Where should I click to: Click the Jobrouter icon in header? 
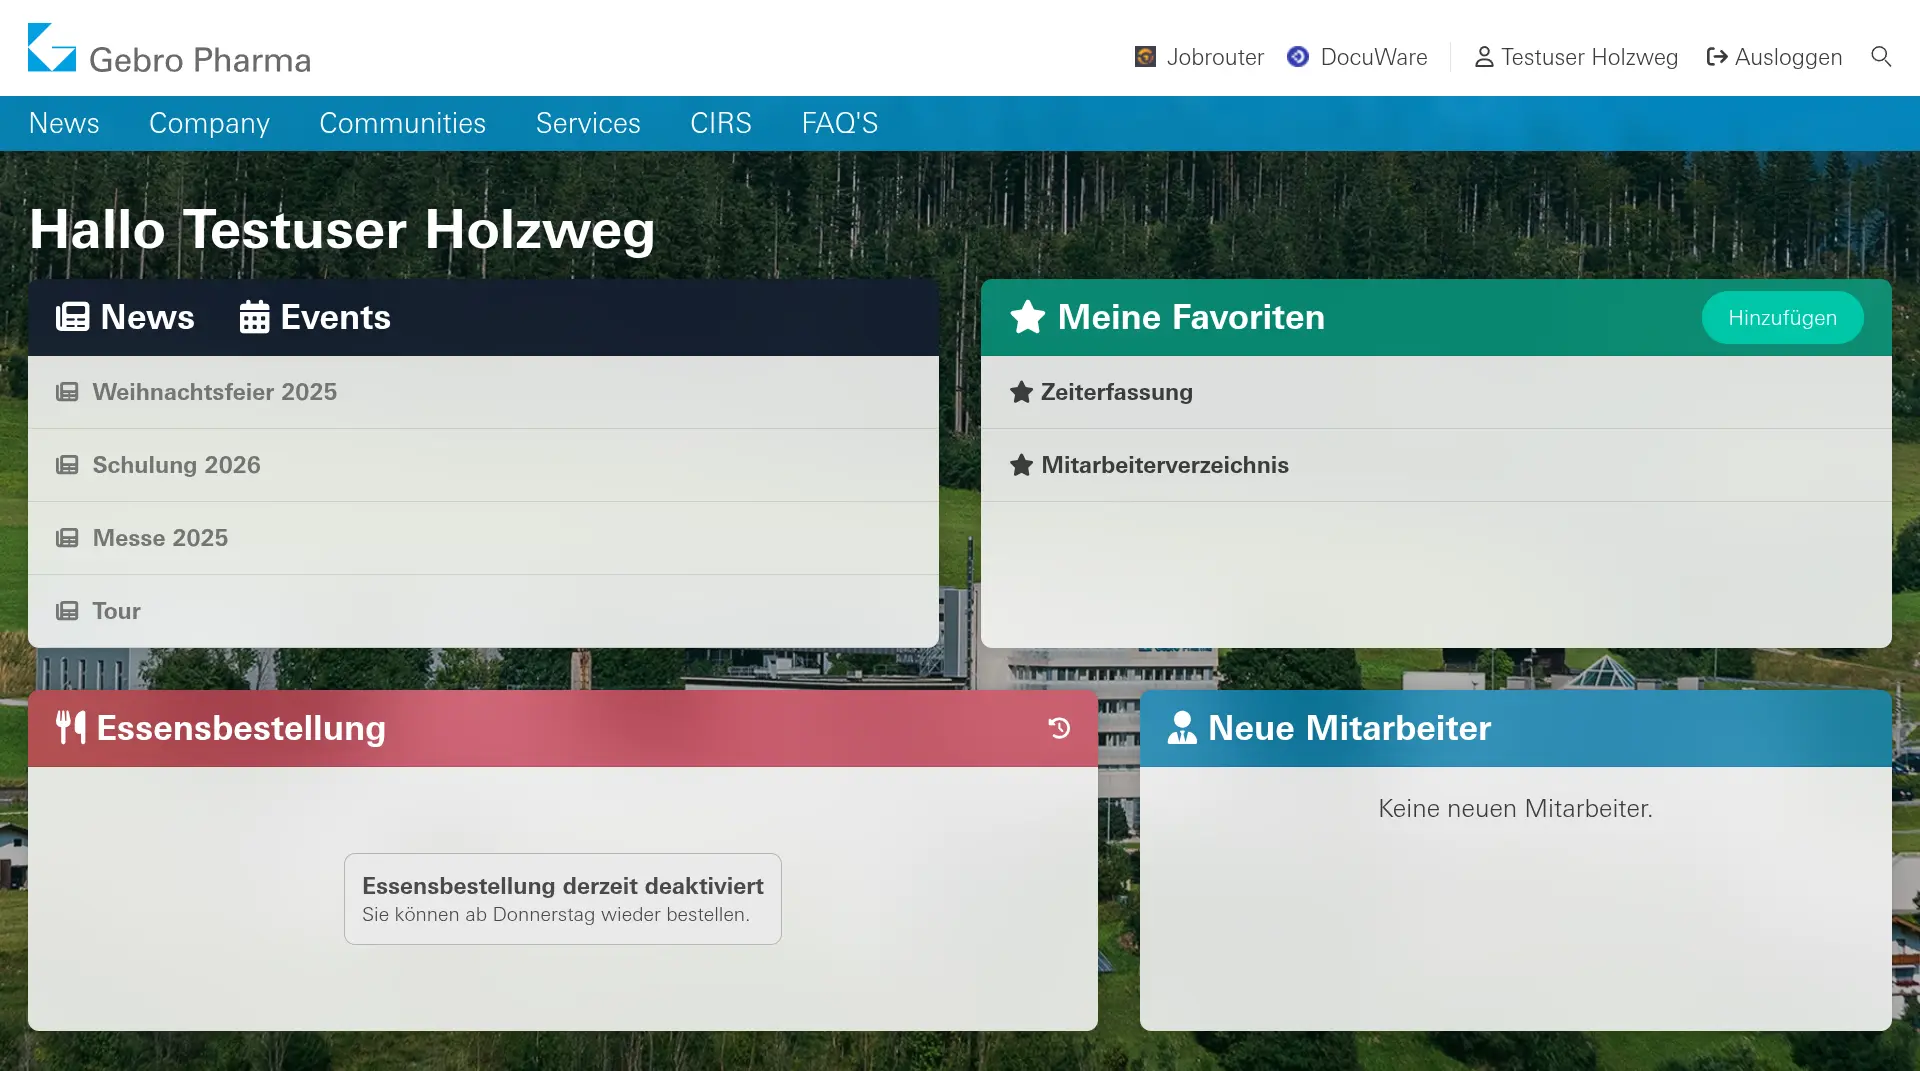click(1145, 57)
